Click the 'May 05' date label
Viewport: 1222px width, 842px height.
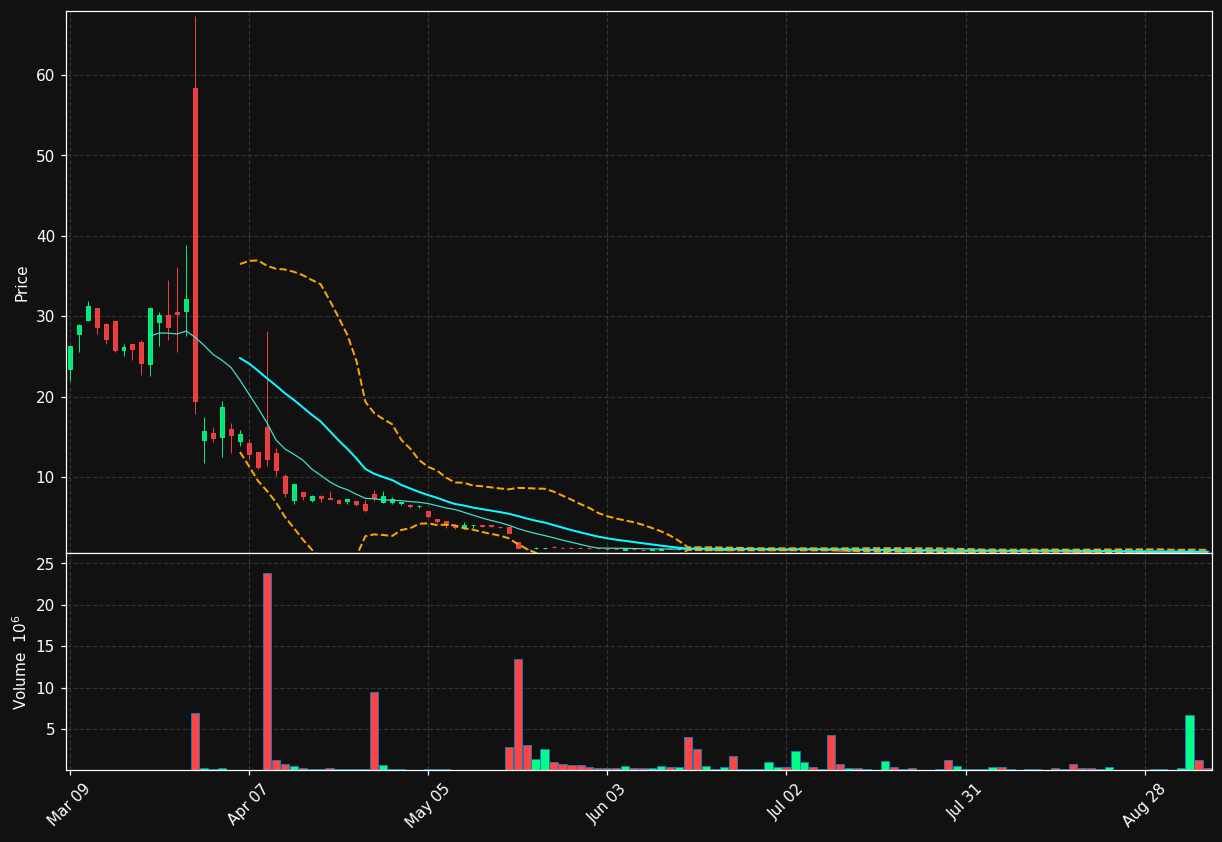[428, 804]
